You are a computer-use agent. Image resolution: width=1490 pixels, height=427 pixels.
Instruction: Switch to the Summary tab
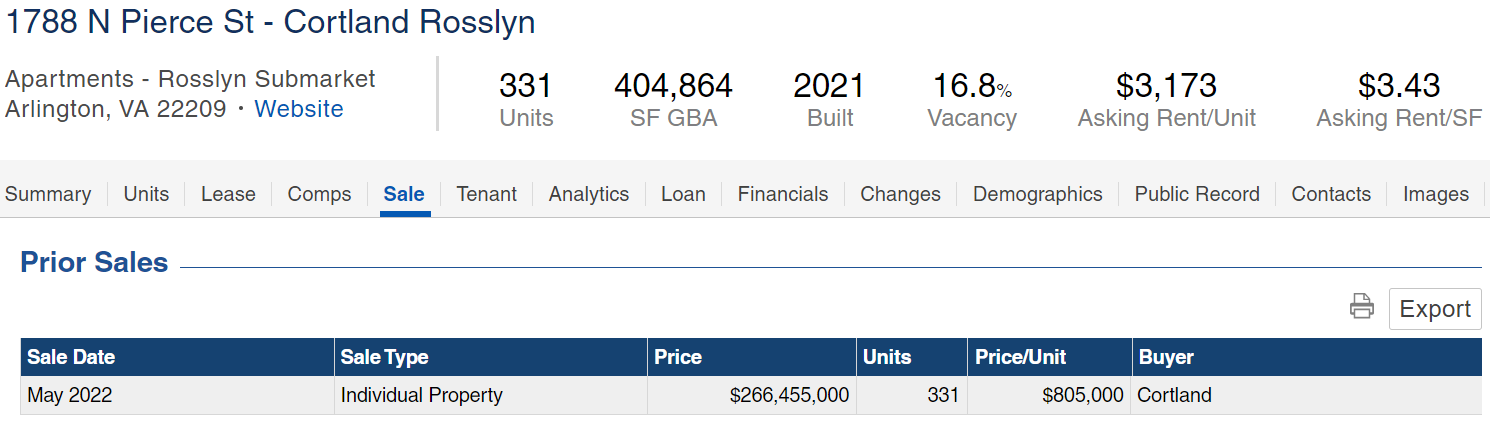tap(48, 194)
